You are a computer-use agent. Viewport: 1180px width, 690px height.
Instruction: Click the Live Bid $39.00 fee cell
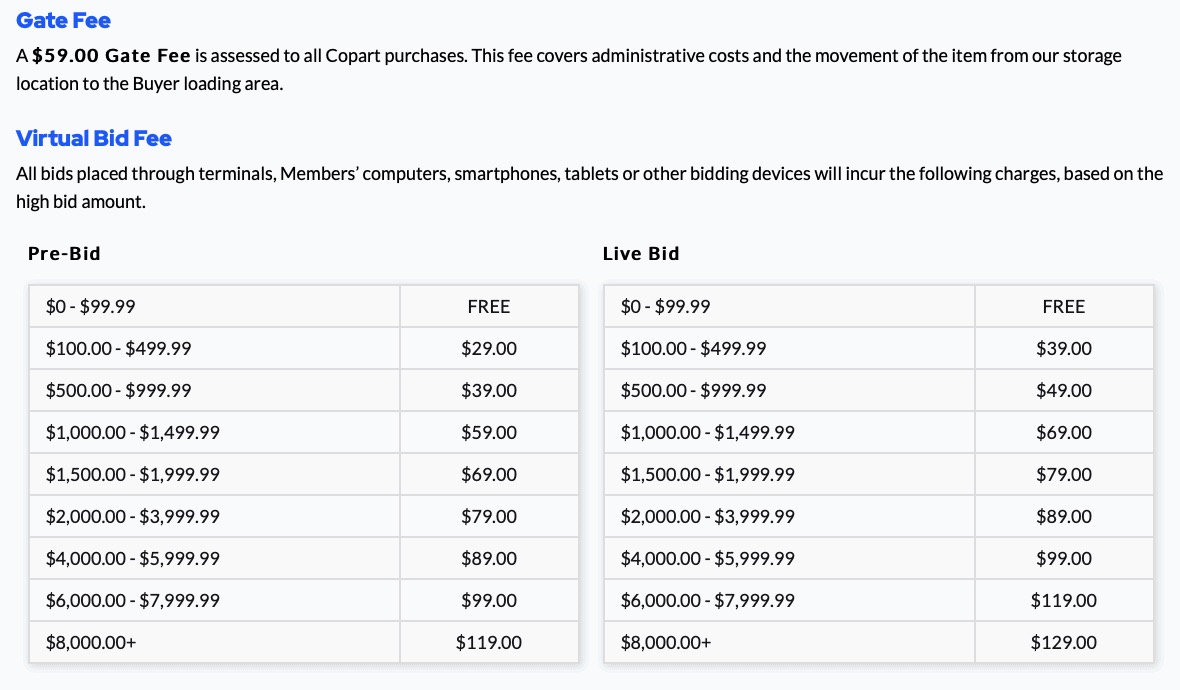(1063, 349)
